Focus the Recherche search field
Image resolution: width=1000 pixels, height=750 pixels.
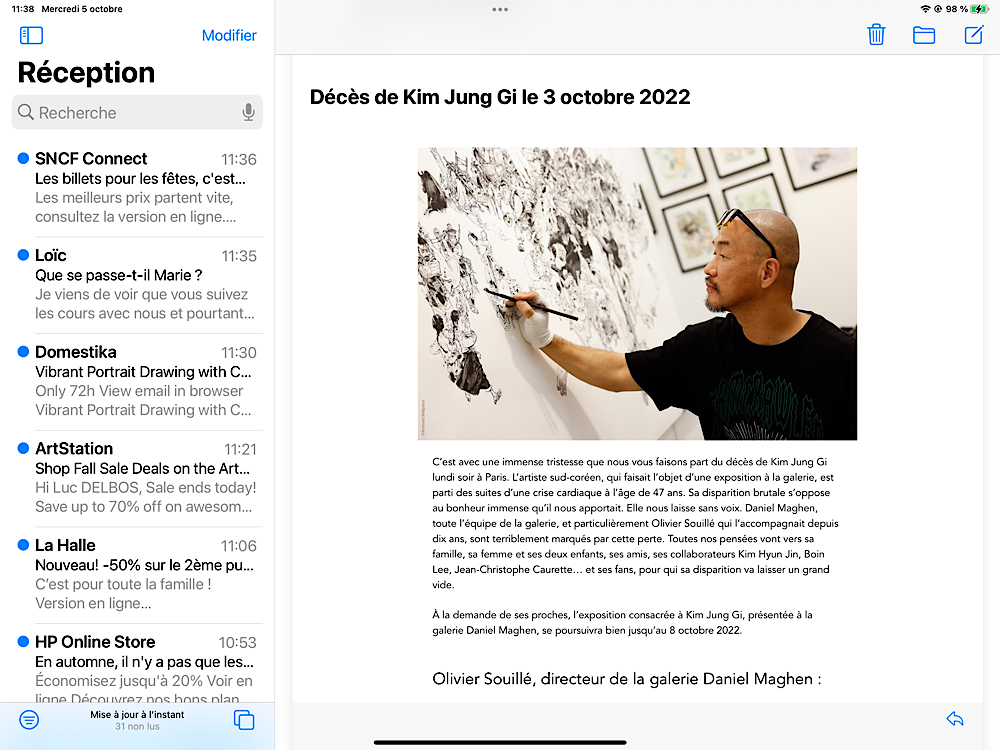[x=137, y=112]
